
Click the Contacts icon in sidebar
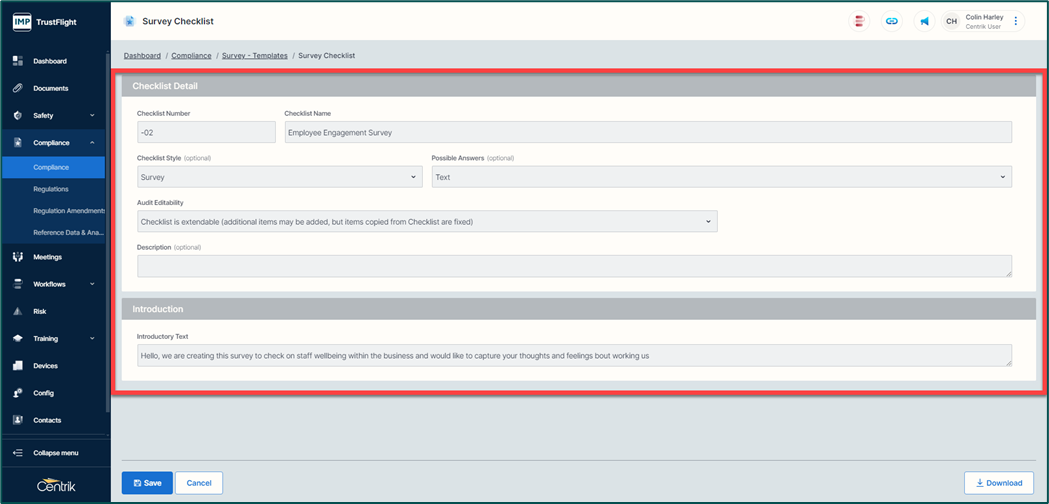pos(18,420)
